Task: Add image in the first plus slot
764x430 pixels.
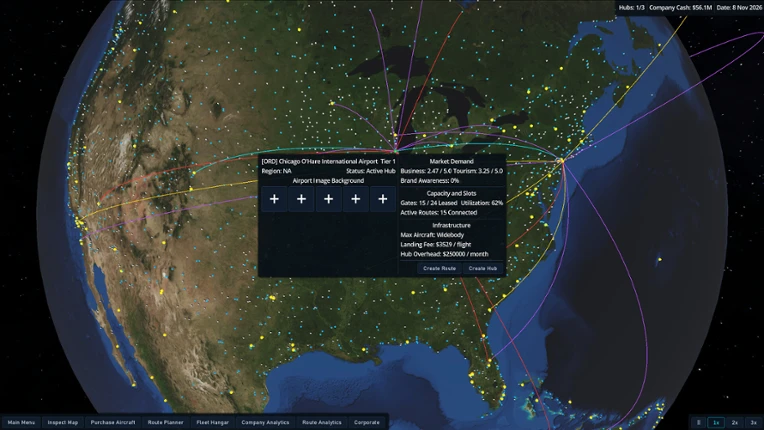Action: pyautogui.click(x=274, y=199)
